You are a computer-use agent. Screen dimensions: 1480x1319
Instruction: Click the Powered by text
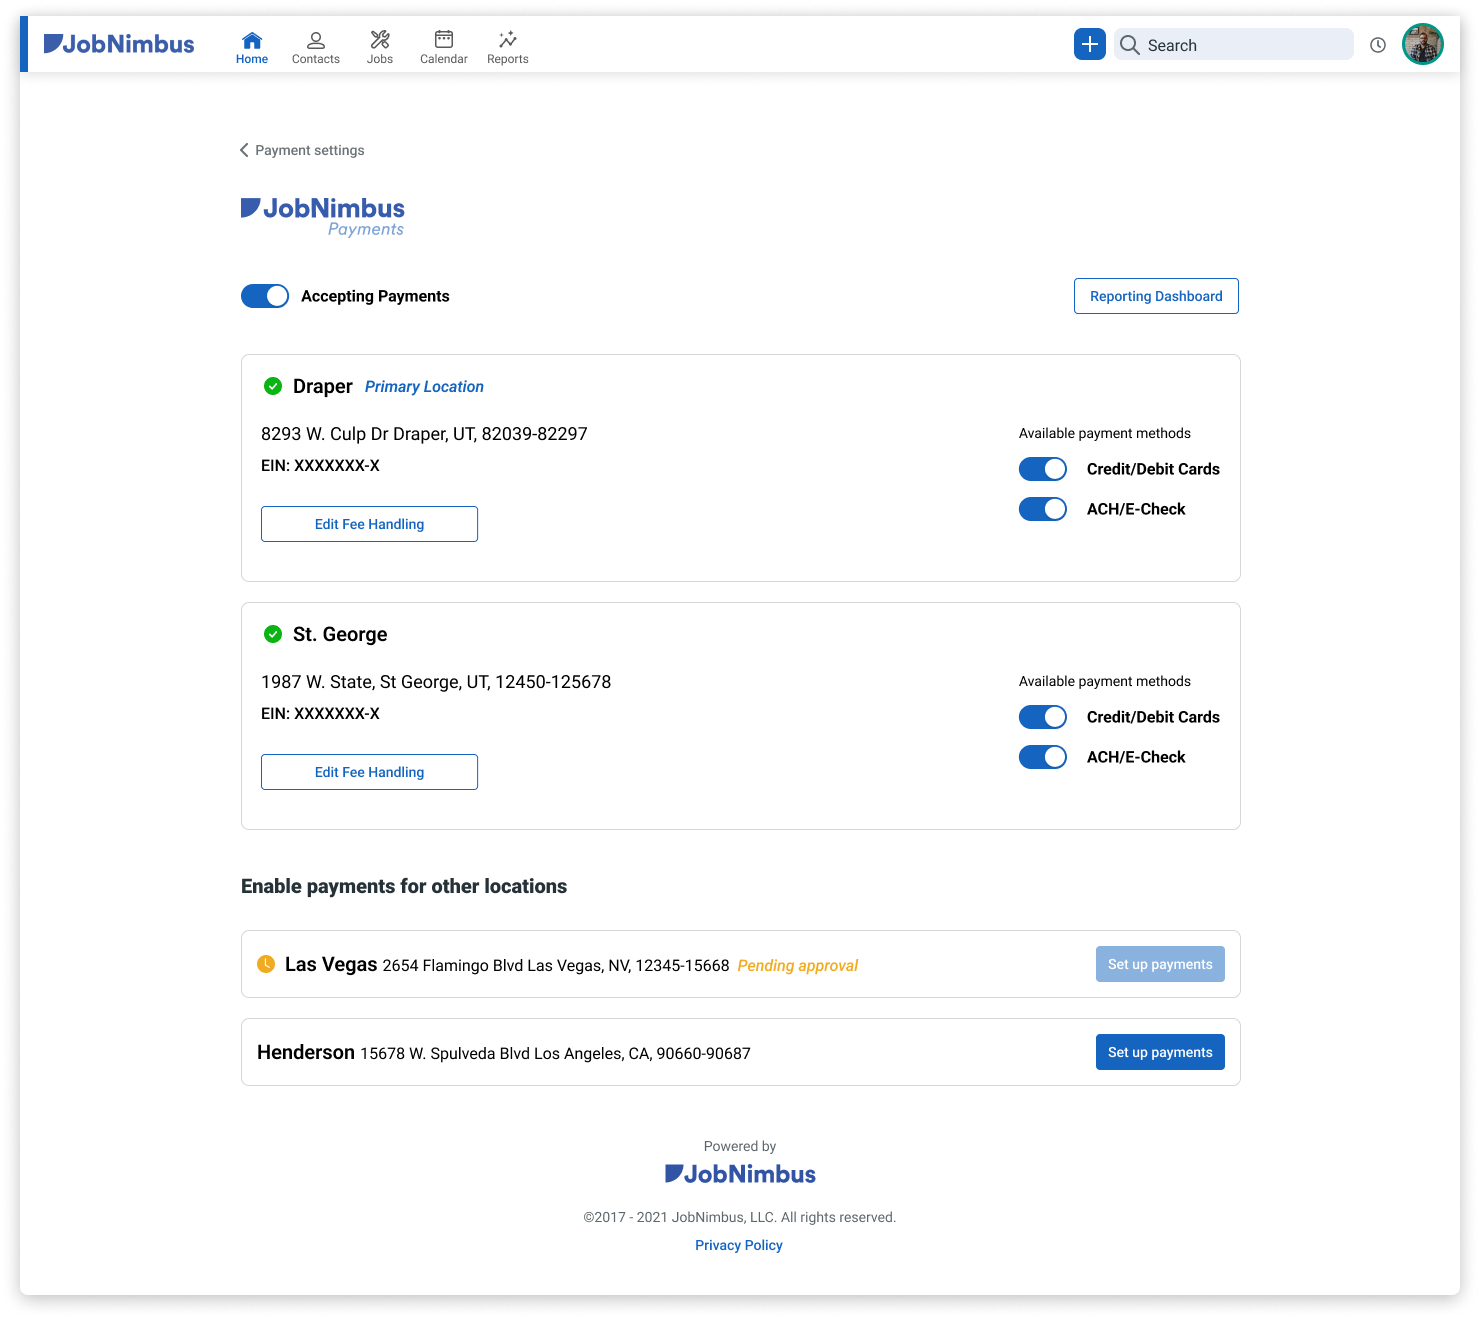tap(740, 1146)
